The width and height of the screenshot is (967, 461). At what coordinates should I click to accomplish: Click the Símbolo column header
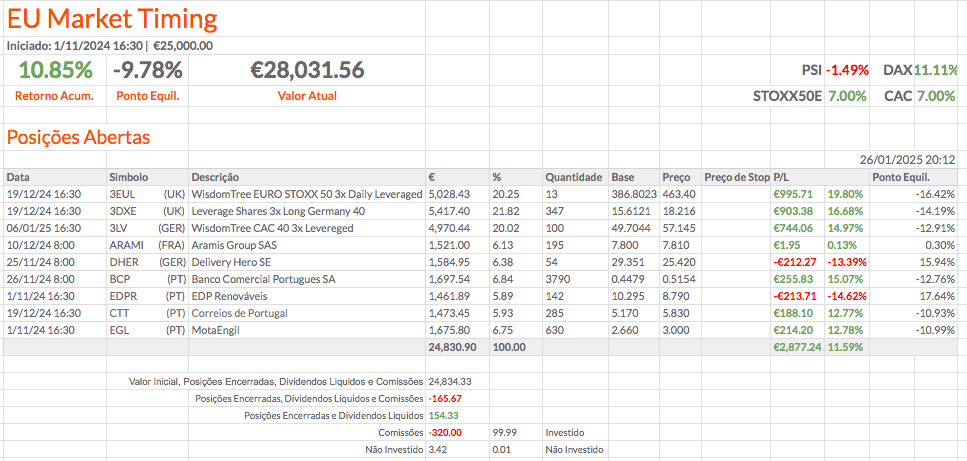[x=129, y=177]
